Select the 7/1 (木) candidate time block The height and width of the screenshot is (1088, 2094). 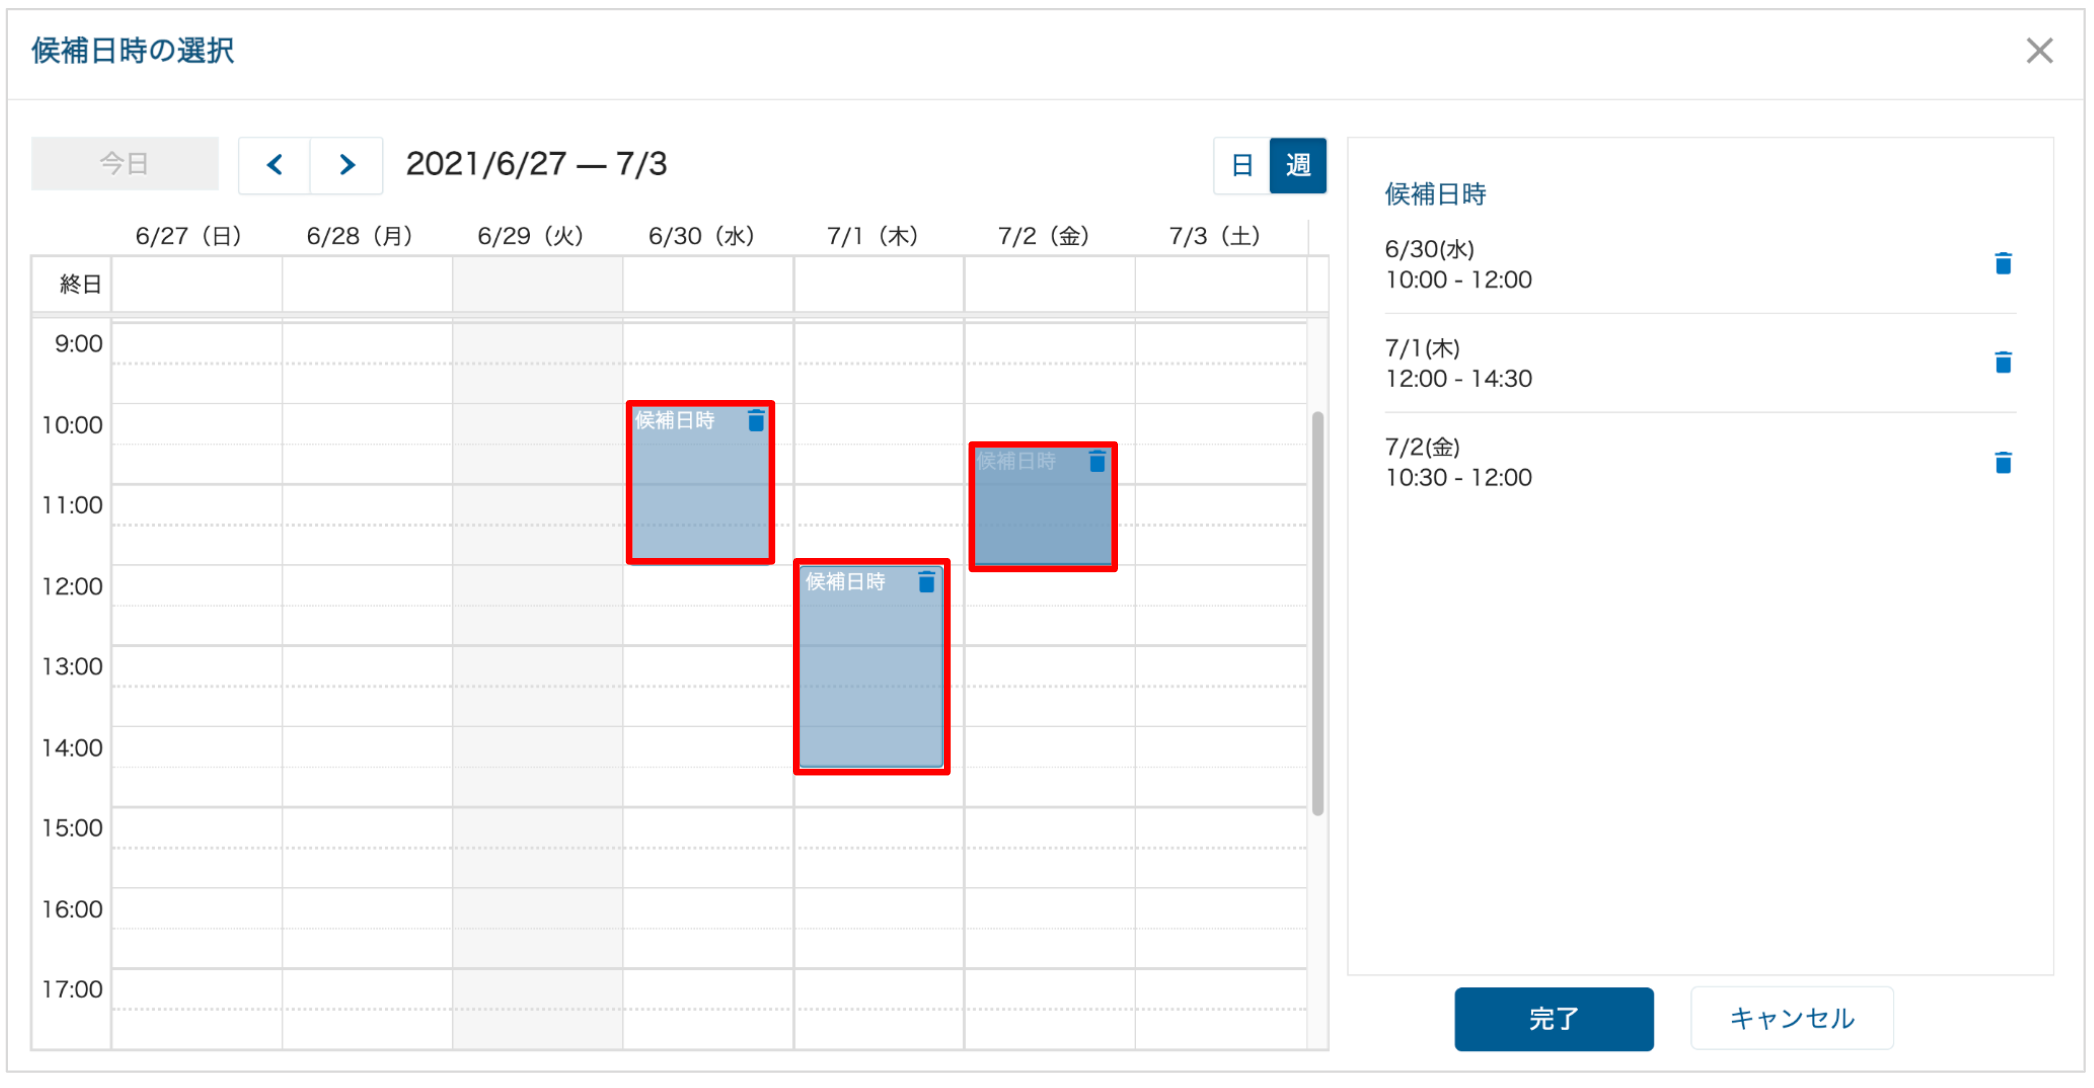pos(870,680)
